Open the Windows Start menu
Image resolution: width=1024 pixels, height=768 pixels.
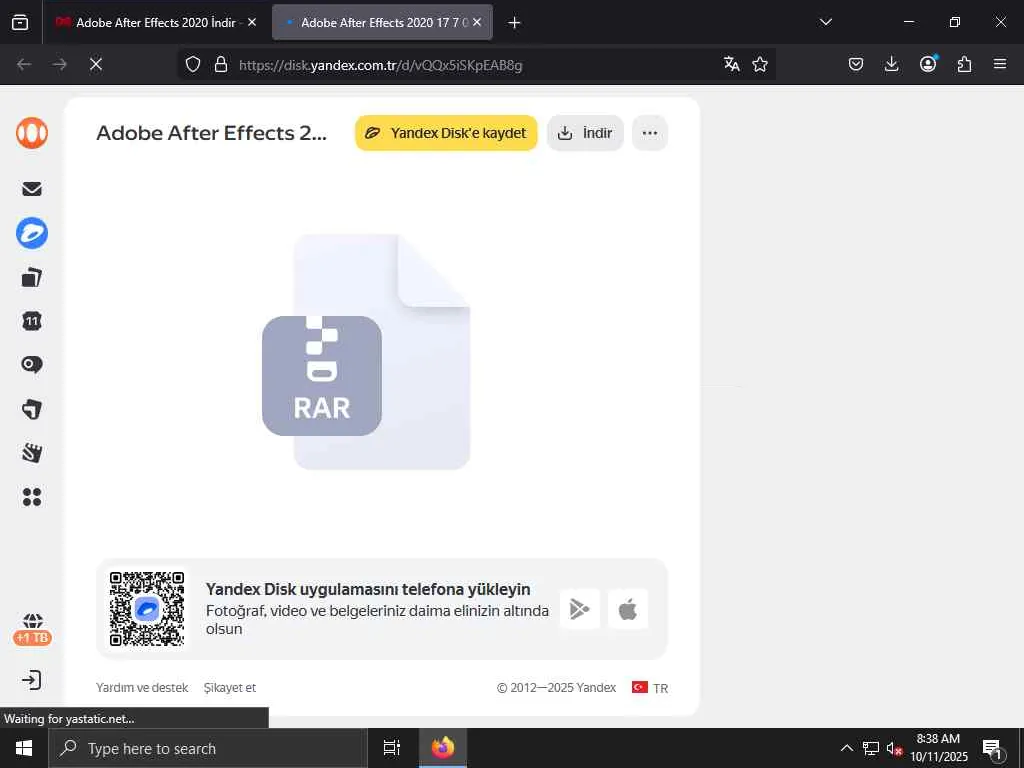click(x=24, y=748)
